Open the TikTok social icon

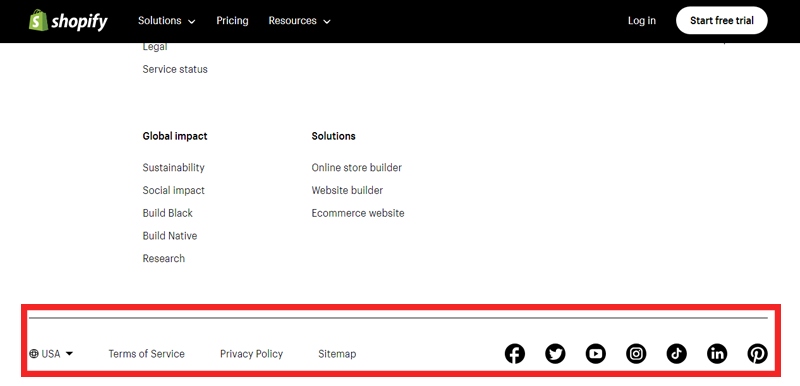677,353
